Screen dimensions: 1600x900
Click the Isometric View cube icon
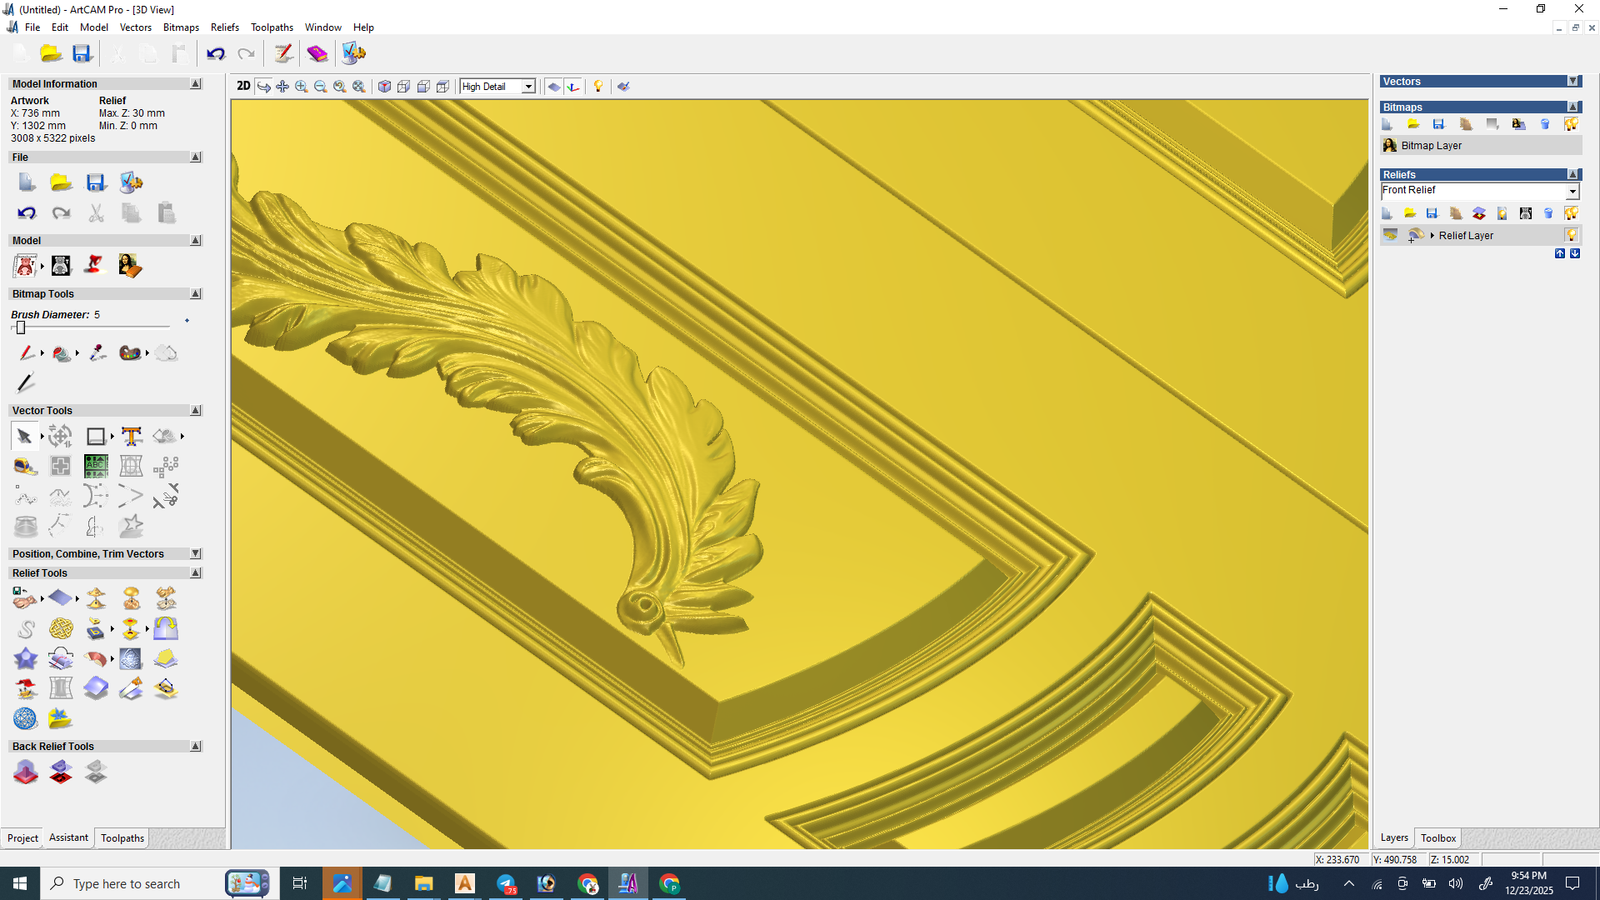pyautogui.click(x=384, y=87)
